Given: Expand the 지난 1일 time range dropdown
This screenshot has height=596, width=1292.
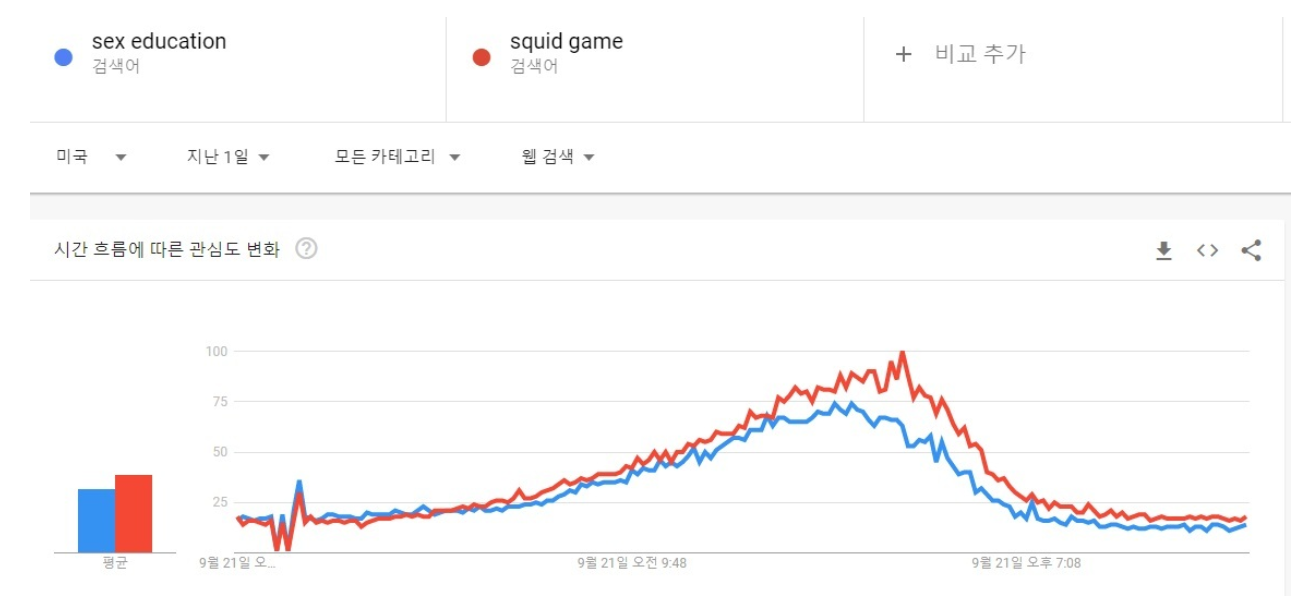Looking at the screenshot, I should point(228,157).
